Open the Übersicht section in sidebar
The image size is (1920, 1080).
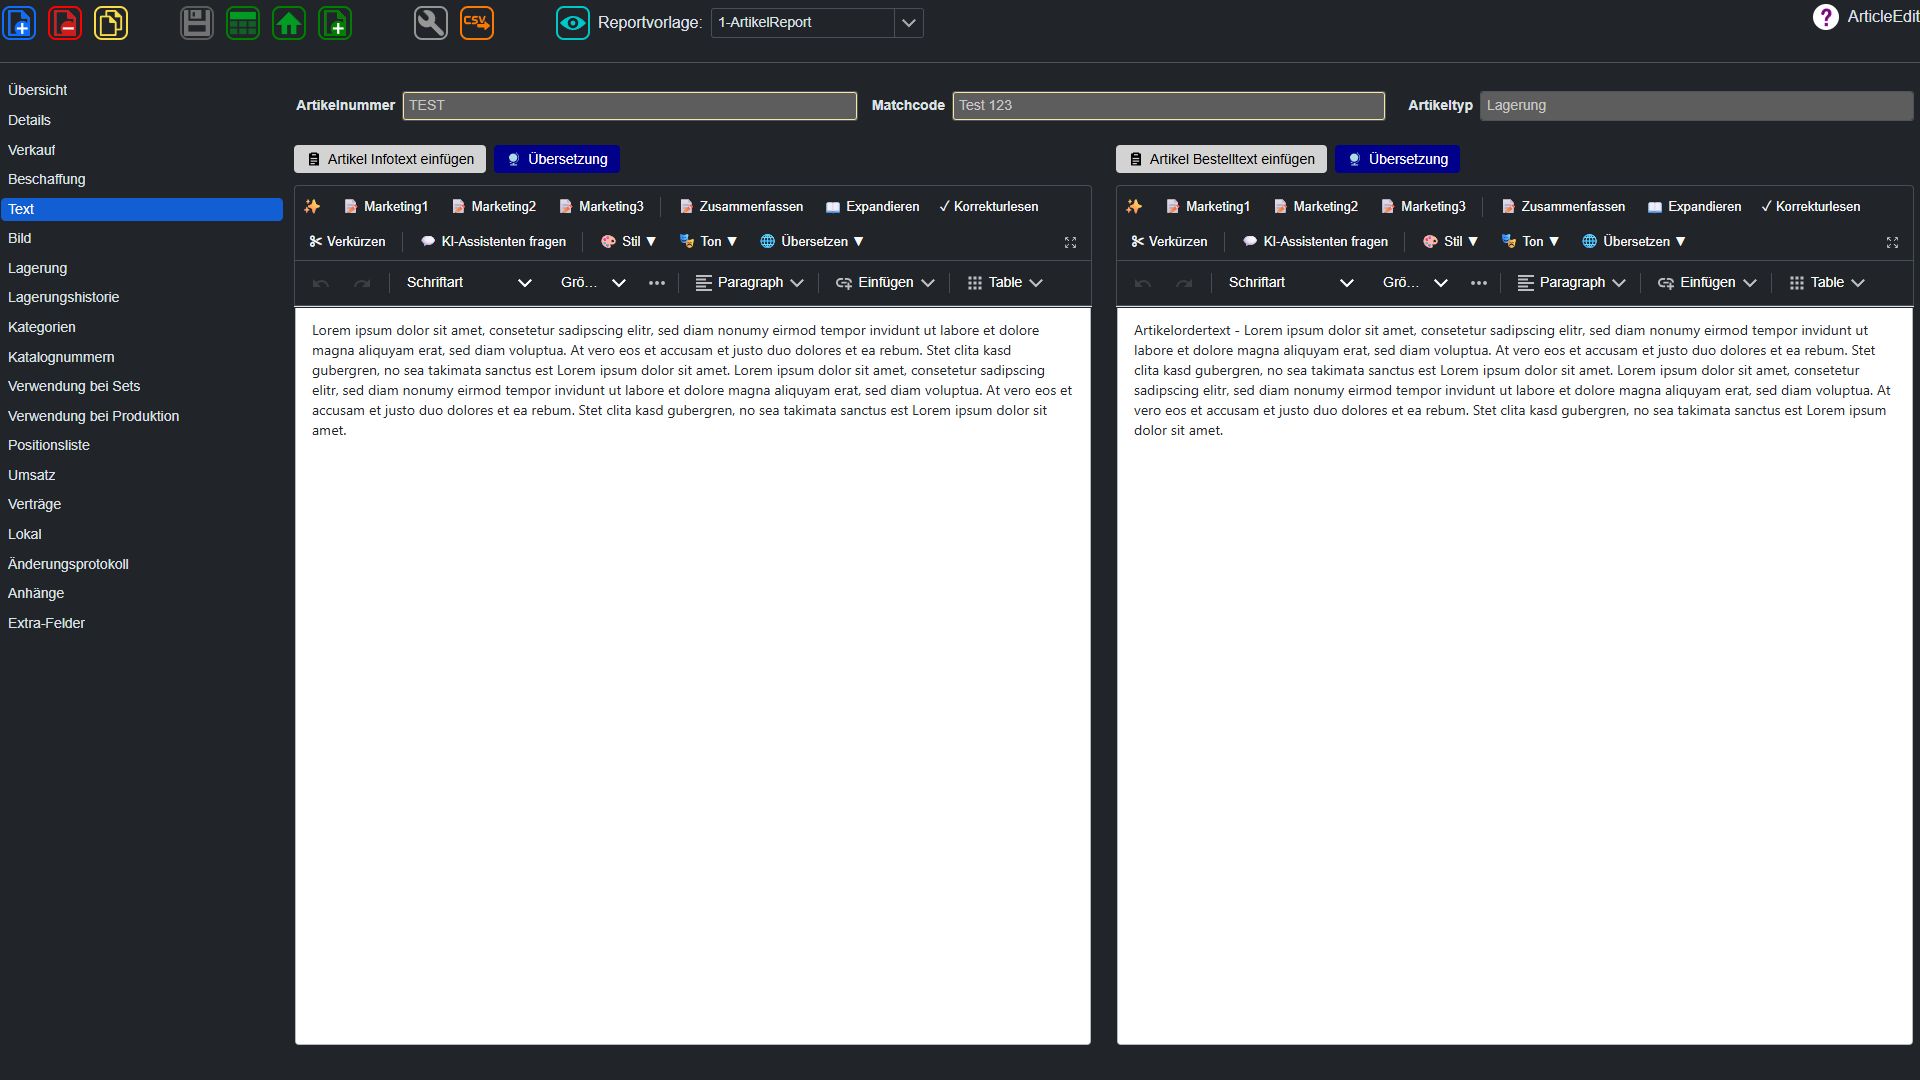click(x=38, y=90)
